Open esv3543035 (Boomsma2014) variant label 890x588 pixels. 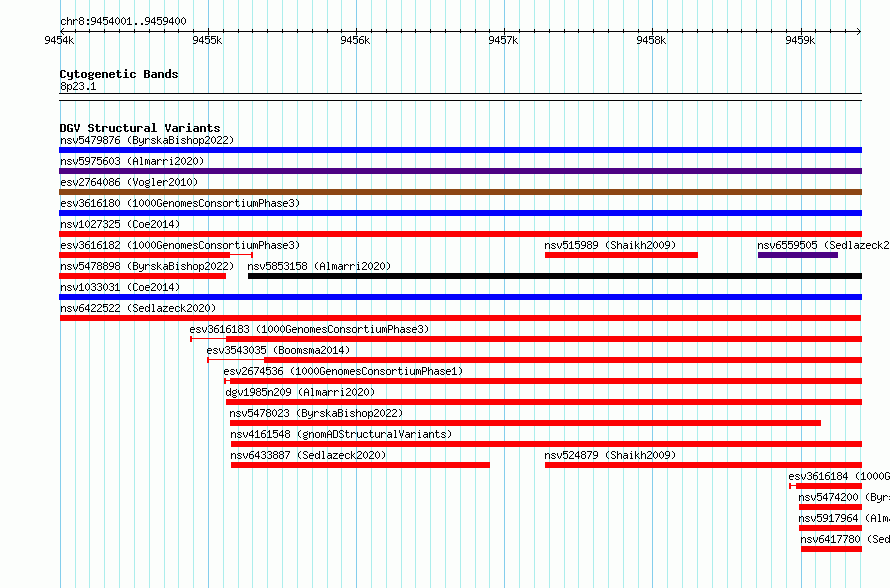click(278, 350)
